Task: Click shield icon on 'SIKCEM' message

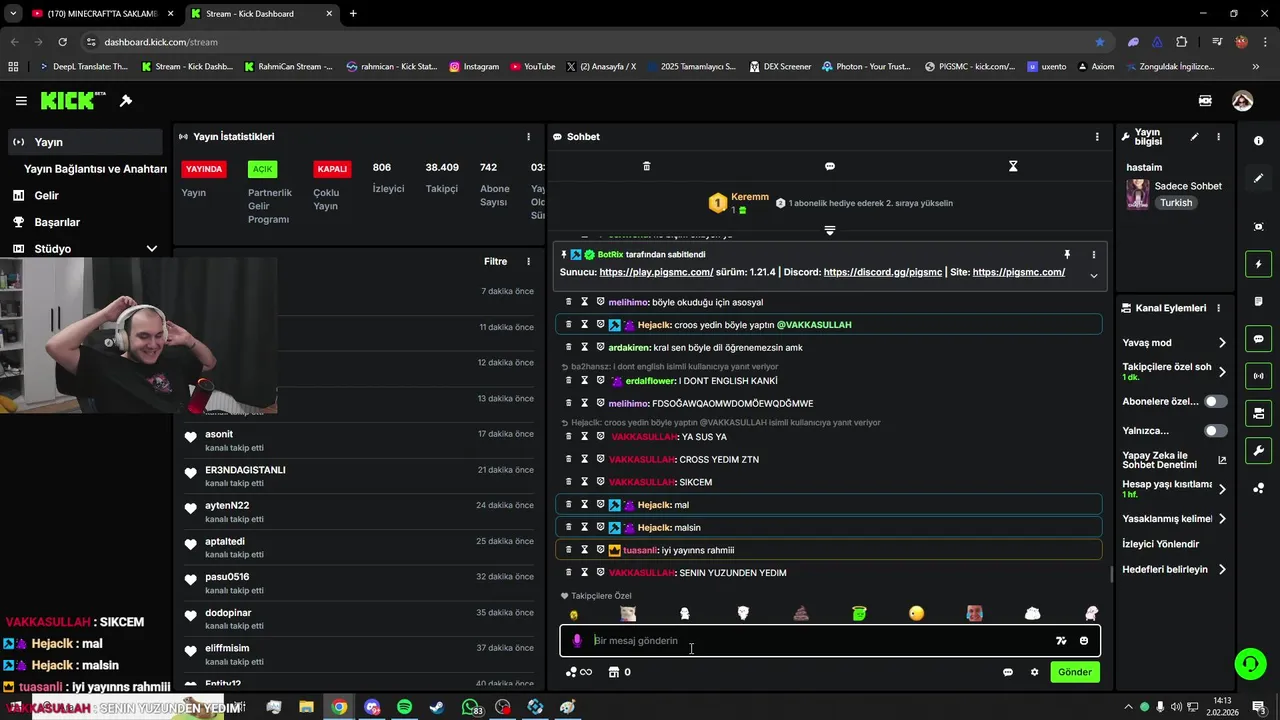Action: pyautogui.click(x=601, y=482)
